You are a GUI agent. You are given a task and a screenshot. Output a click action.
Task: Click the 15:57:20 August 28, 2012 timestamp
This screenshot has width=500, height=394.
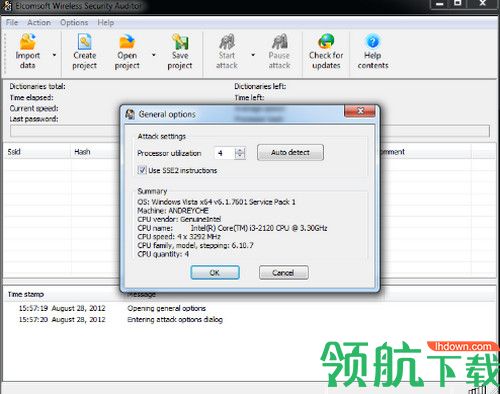tap(62, 320)
